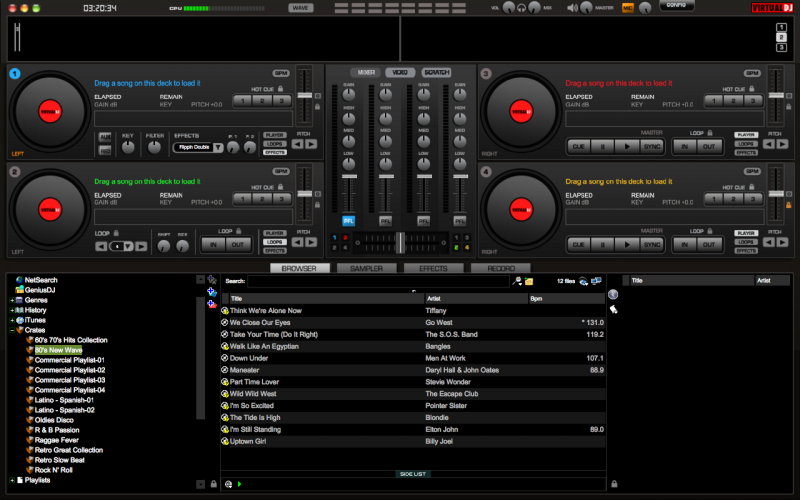This screenshot has height=500, width=800.
Task: Select the SCRATCH panel tab
Action: point(436,72)
